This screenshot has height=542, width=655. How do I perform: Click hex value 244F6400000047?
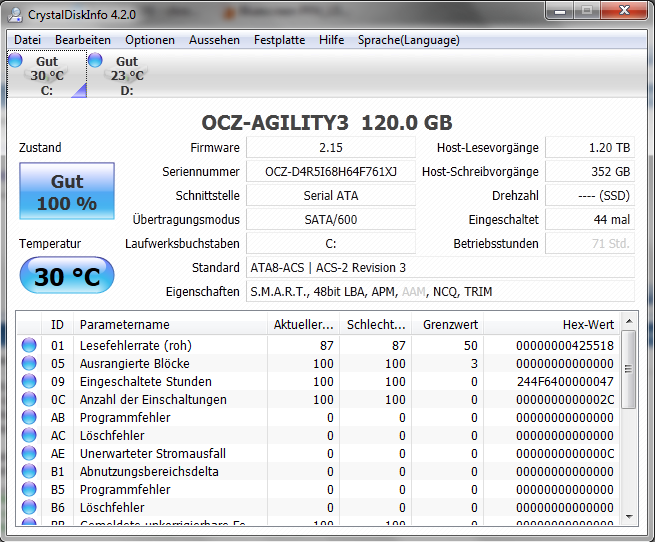[565, 382]
